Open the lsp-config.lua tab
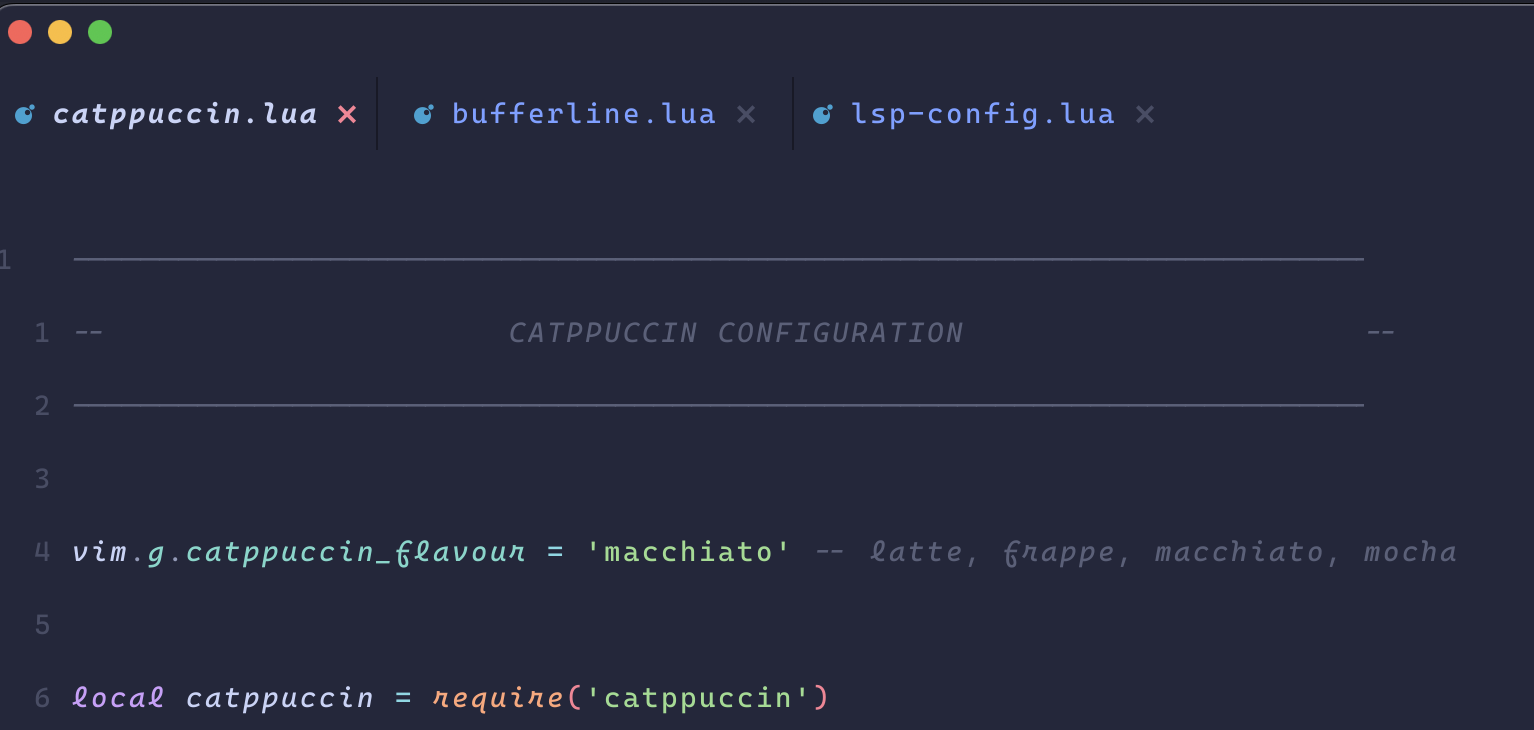 click(982, 113)
